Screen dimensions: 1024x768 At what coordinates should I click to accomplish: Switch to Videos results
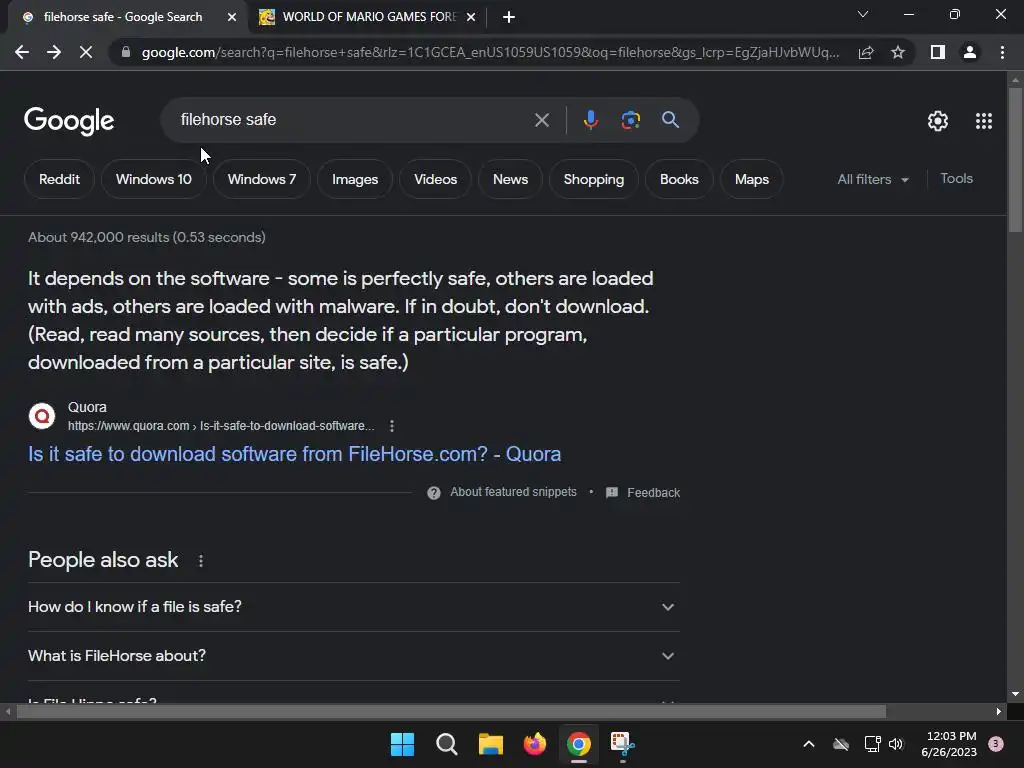coord(436,179)
